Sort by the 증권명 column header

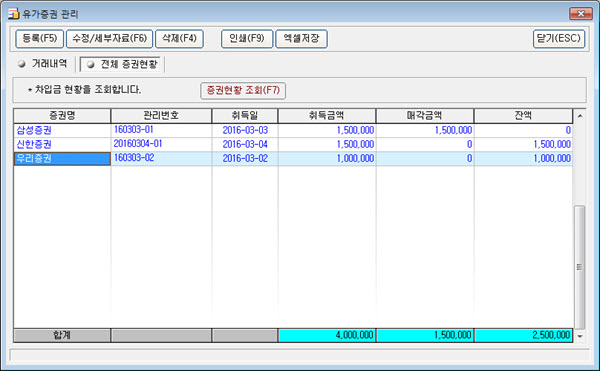point(62,116)
